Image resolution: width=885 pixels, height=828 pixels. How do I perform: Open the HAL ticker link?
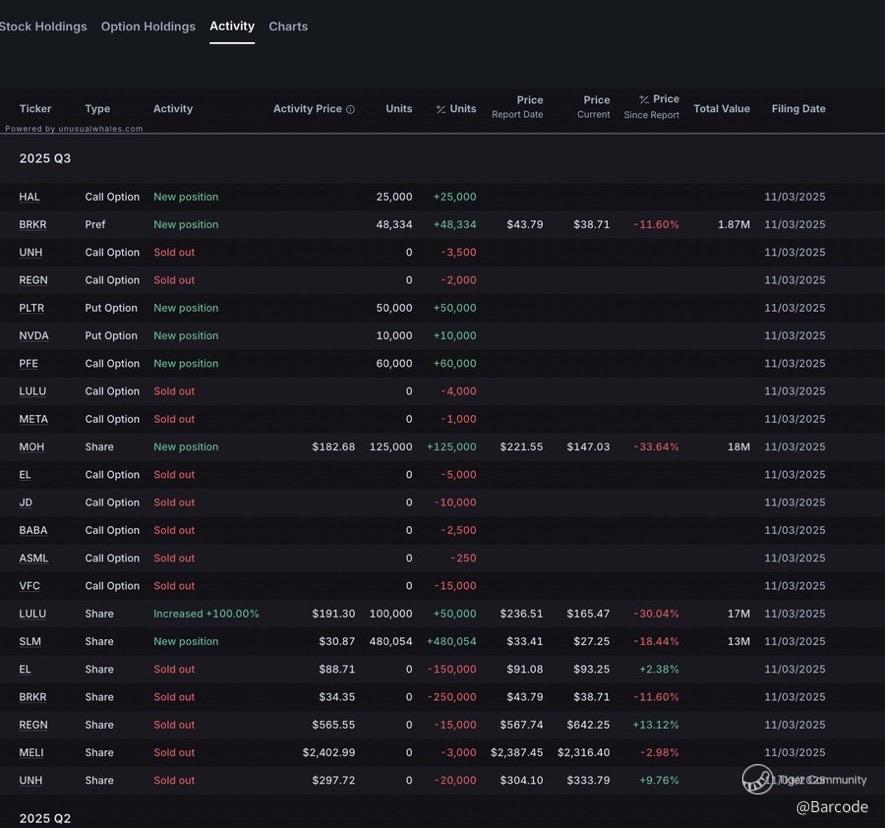pos(29,197)
